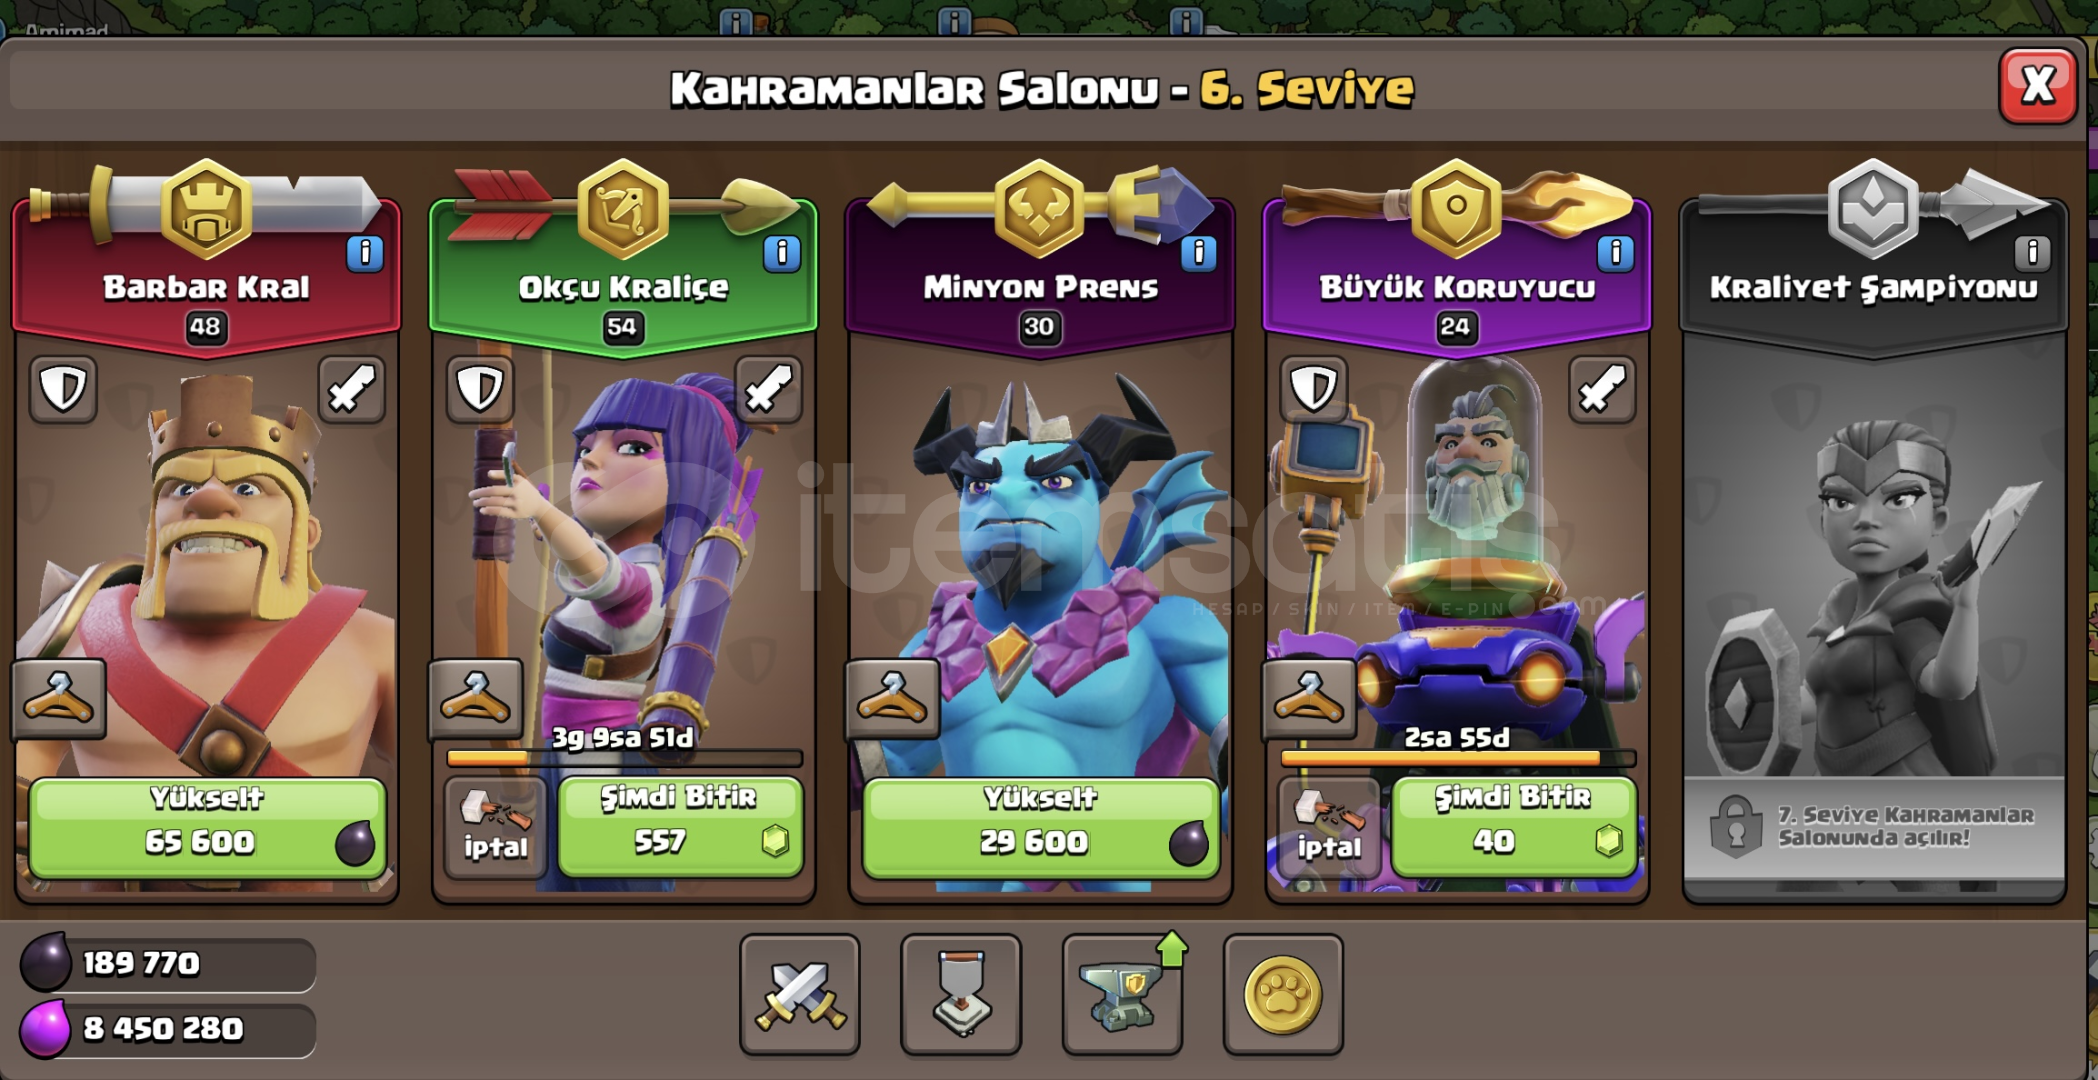The width and height of the screenshot is (2098, 1080).
Task: Open the blacksmith anvil icon
Action: click(x=1123, y=995)
